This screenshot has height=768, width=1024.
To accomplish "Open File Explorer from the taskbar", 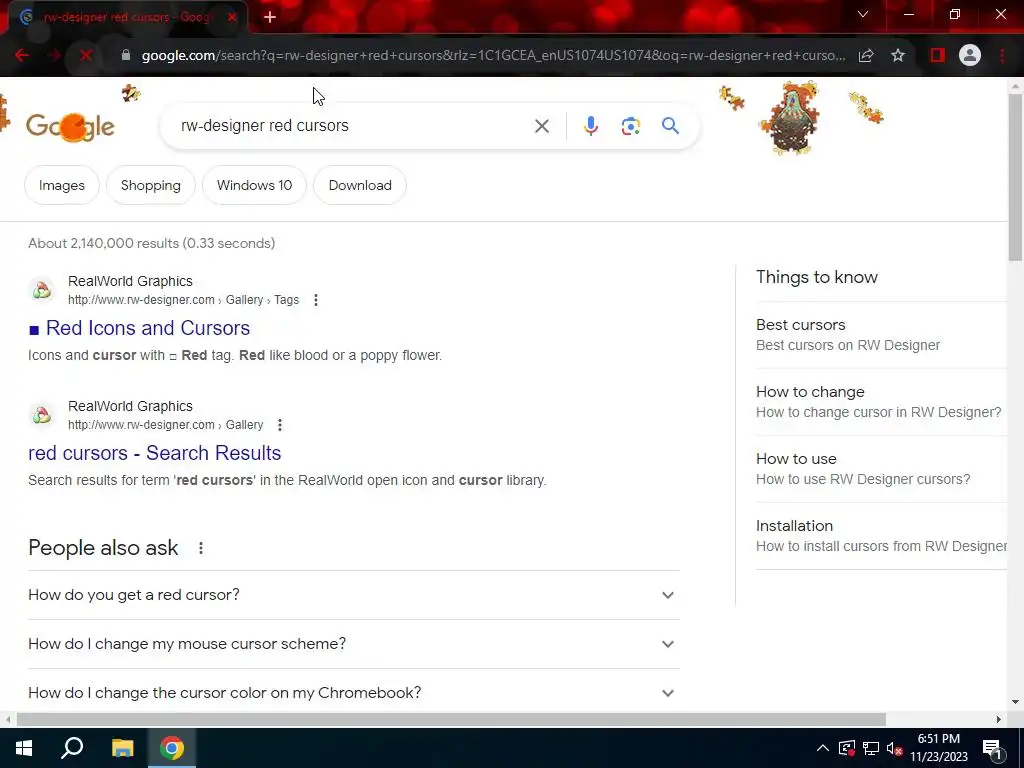I will pyautogui.click(x=122, y=748).
